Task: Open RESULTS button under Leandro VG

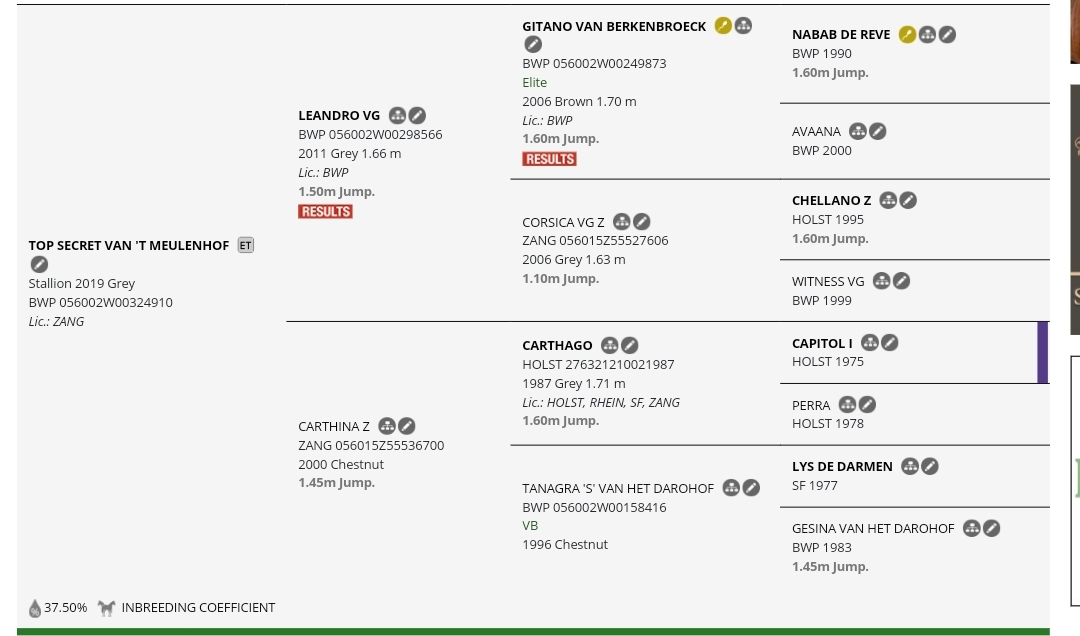Action: (x=326, y=212)
